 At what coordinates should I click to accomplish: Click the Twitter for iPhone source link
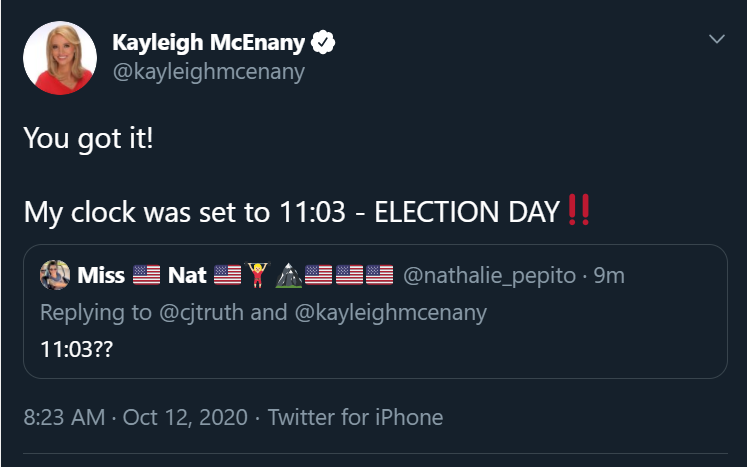click(355, 417)
